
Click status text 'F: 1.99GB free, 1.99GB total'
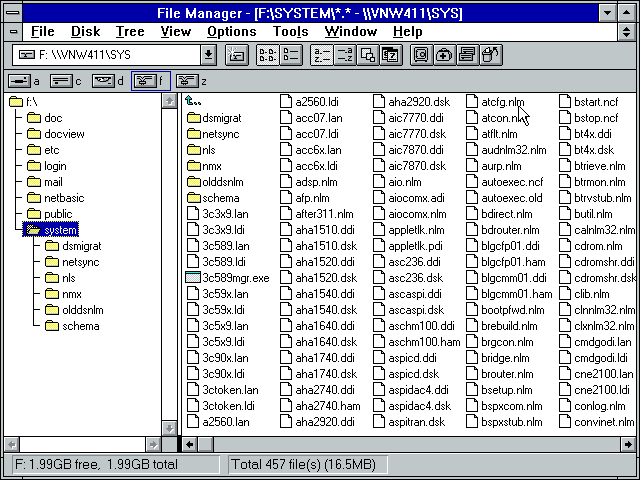coord(96,464)
